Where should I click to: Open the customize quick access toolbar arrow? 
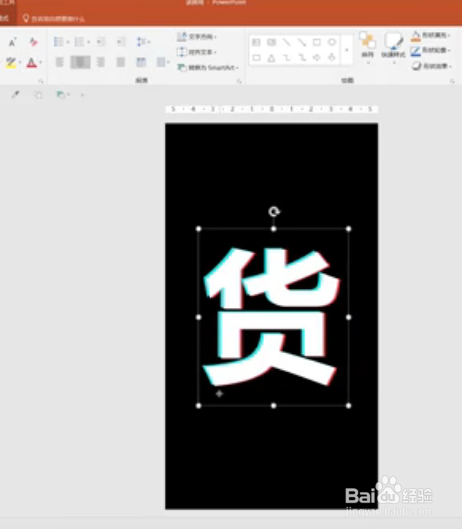[x=82, y=95]
